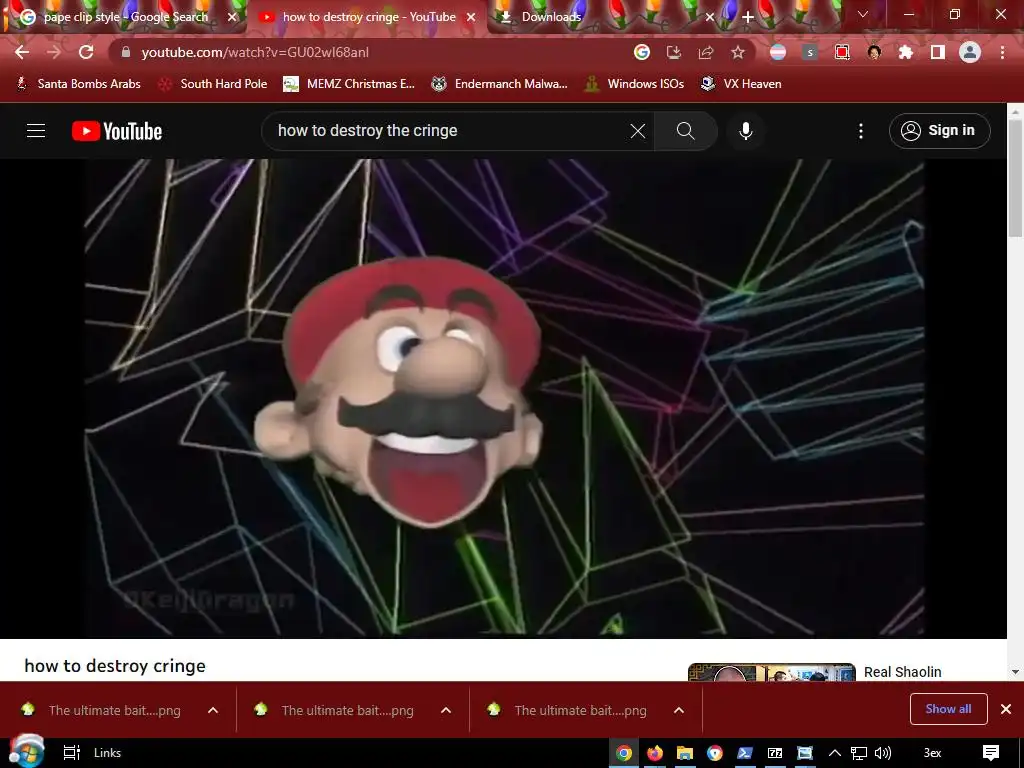Open File Explorer from the taskbar

pos(684,753)
